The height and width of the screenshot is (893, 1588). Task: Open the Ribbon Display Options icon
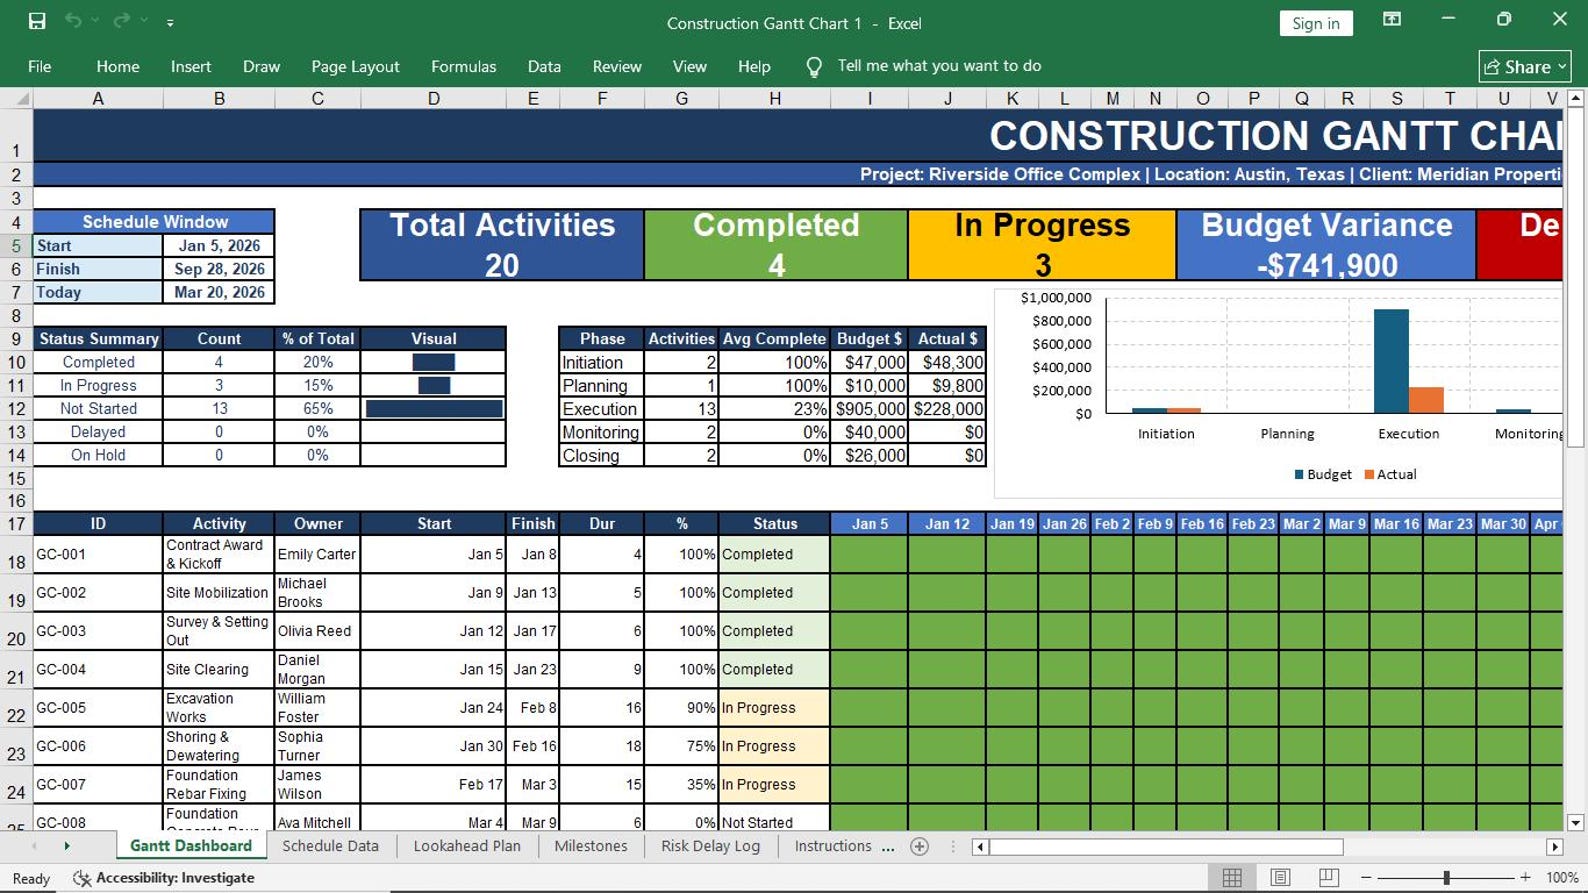pyautogui.click(x=1392, y=20)
